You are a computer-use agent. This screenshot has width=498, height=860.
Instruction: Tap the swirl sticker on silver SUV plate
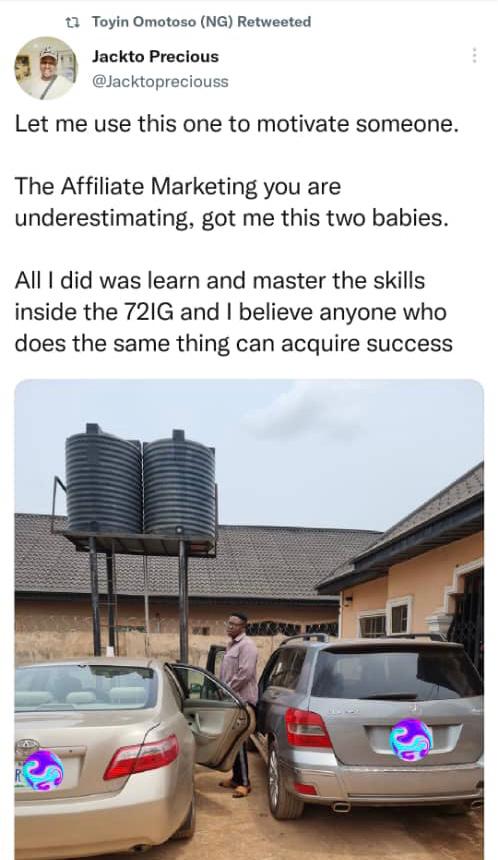pos(411,740)
